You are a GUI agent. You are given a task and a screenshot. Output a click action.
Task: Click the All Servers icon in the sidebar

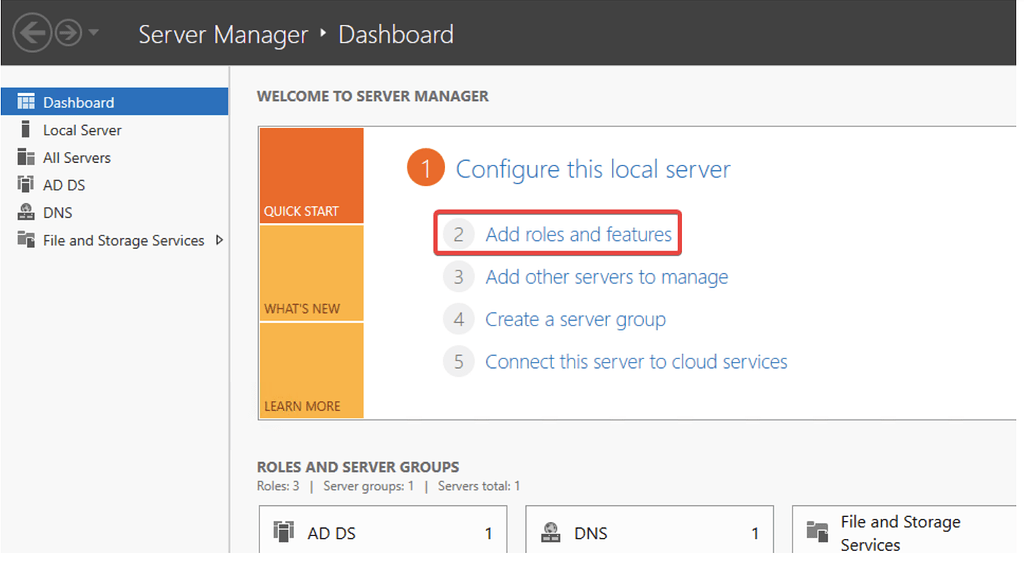coord(26,157)
